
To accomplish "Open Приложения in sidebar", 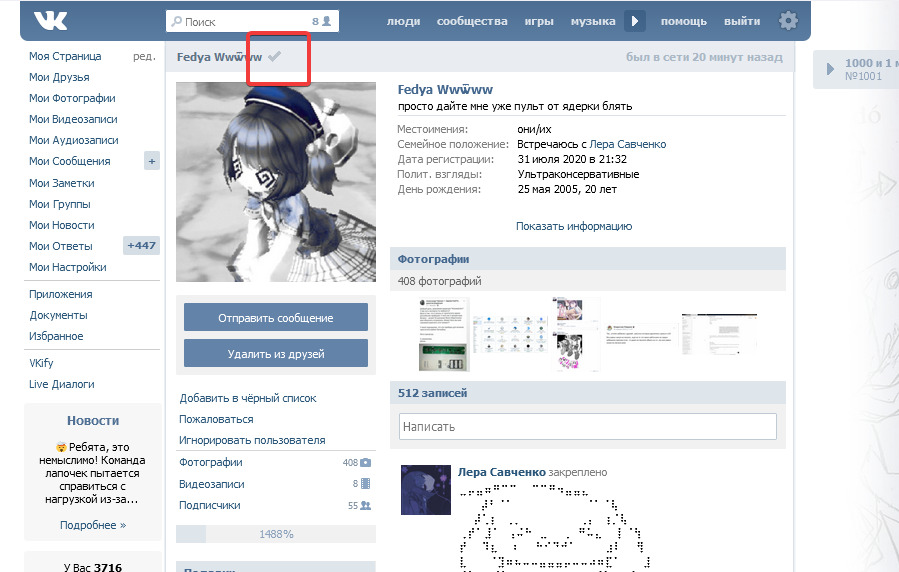I will pyautogui.click(x=61, y=295).
